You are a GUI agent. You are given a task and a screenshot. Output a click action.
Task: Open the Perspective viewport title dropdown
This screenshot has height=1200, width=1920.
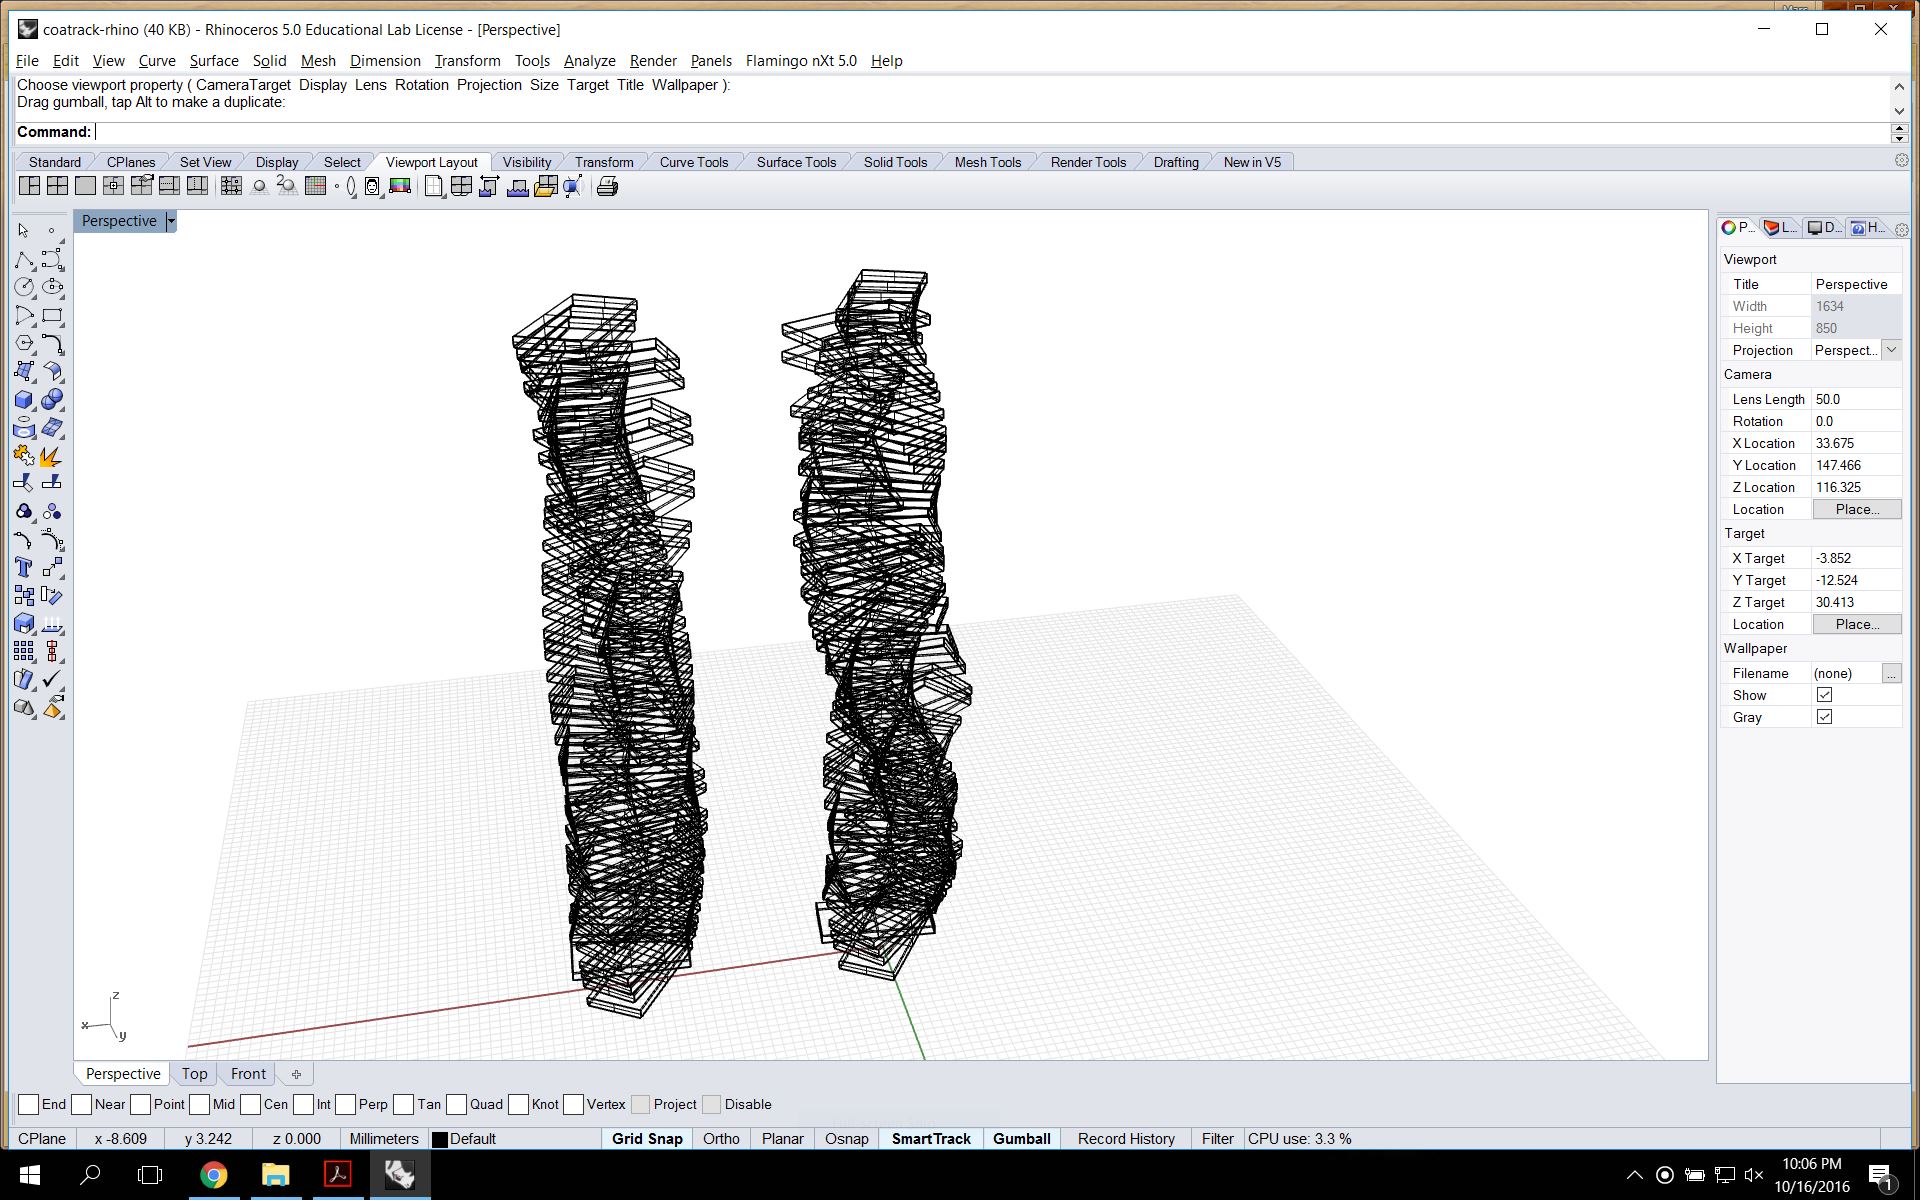(171, 221)
